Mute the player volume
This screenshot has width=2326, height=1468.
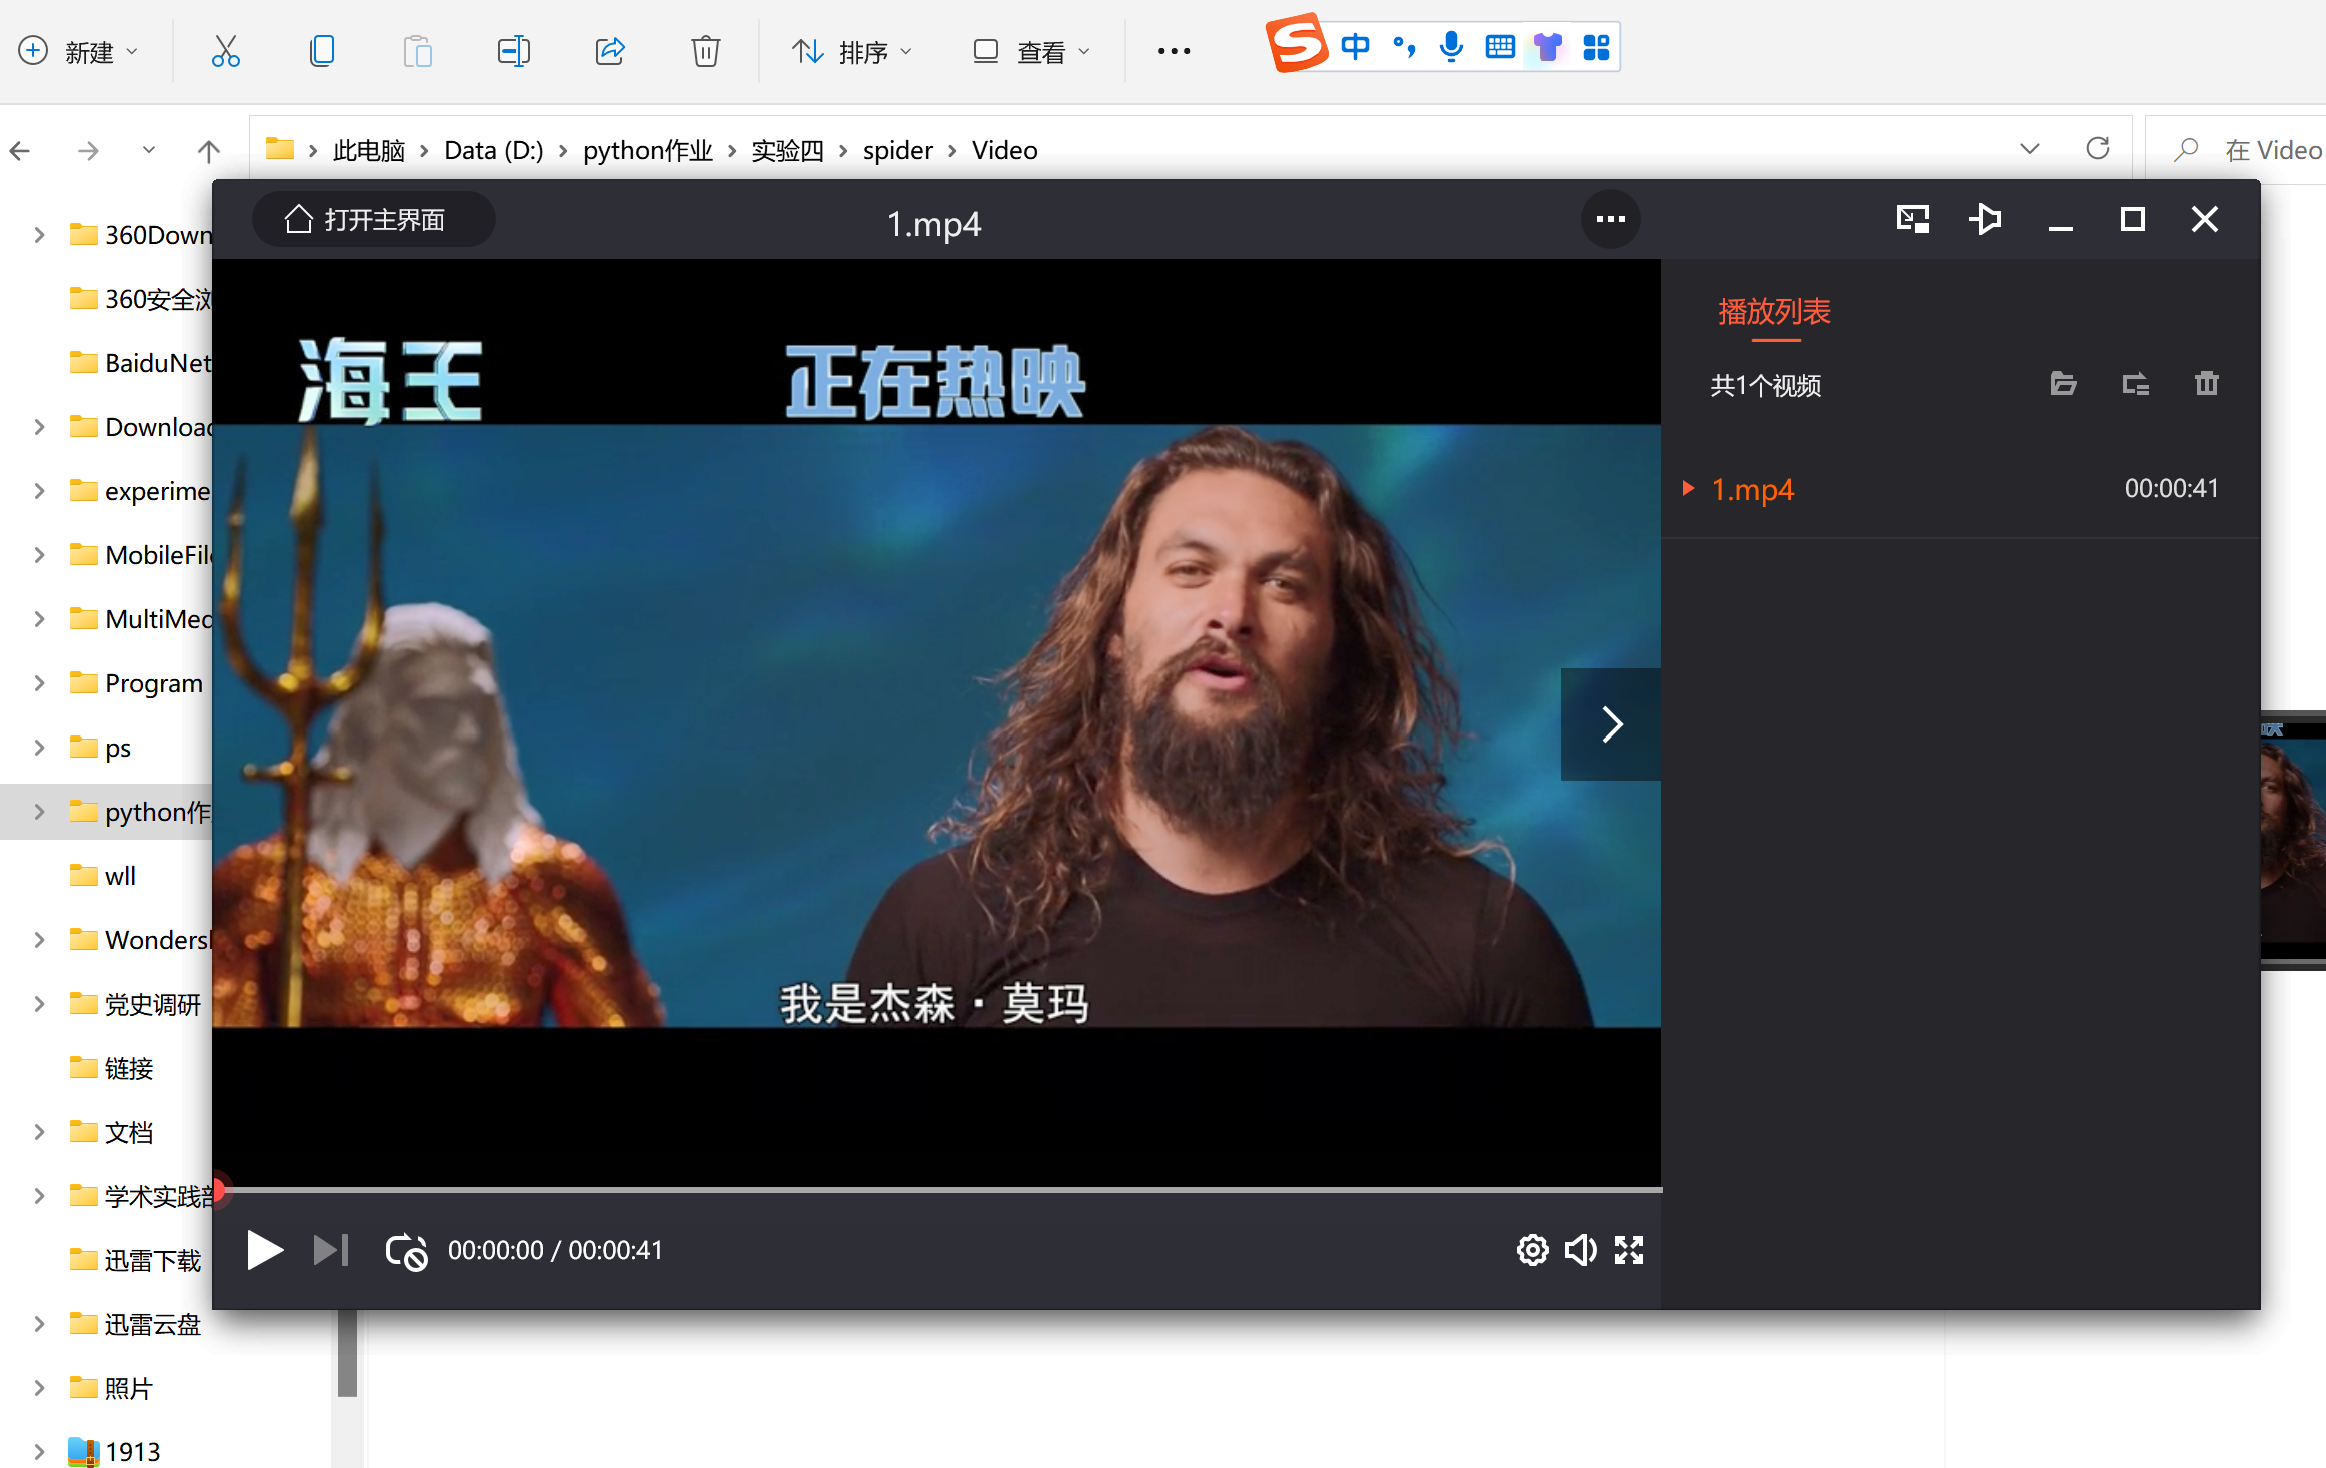[1581, 1250]
